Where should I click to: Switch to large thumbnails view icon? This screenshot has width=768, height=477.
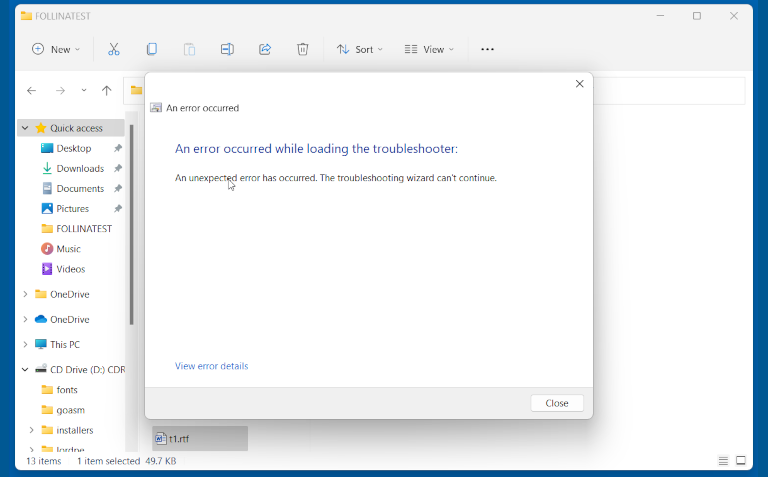[x=741, y=460]
